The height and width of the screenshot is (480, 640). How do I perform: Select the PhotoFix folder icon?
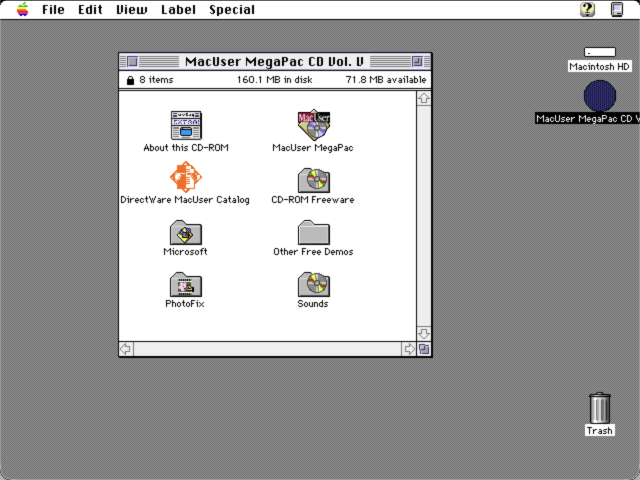(x=186, y=284)
